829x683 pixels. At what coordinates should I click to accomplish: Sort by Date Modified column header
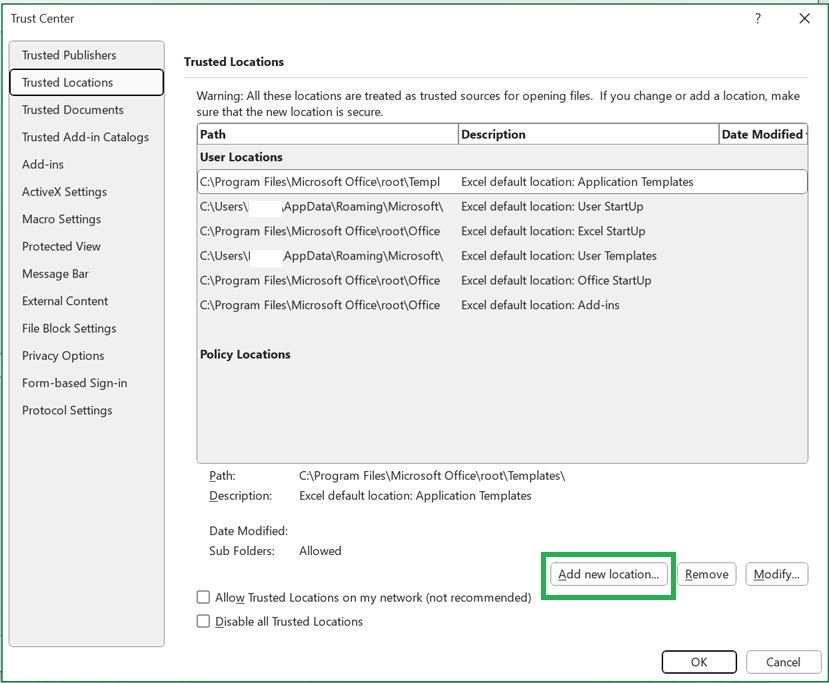click(763, 134)
